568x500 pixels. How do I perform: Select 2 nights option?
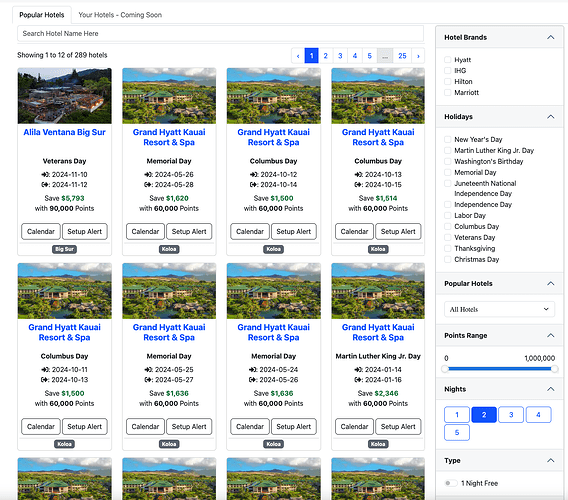click(x=484, y=414)
